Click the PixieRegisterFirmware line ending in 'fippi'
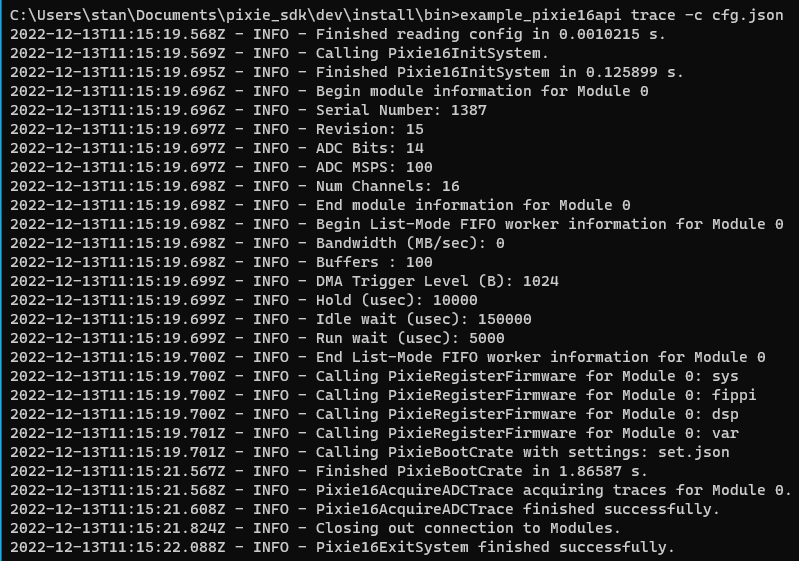 [x=383, y=395]
